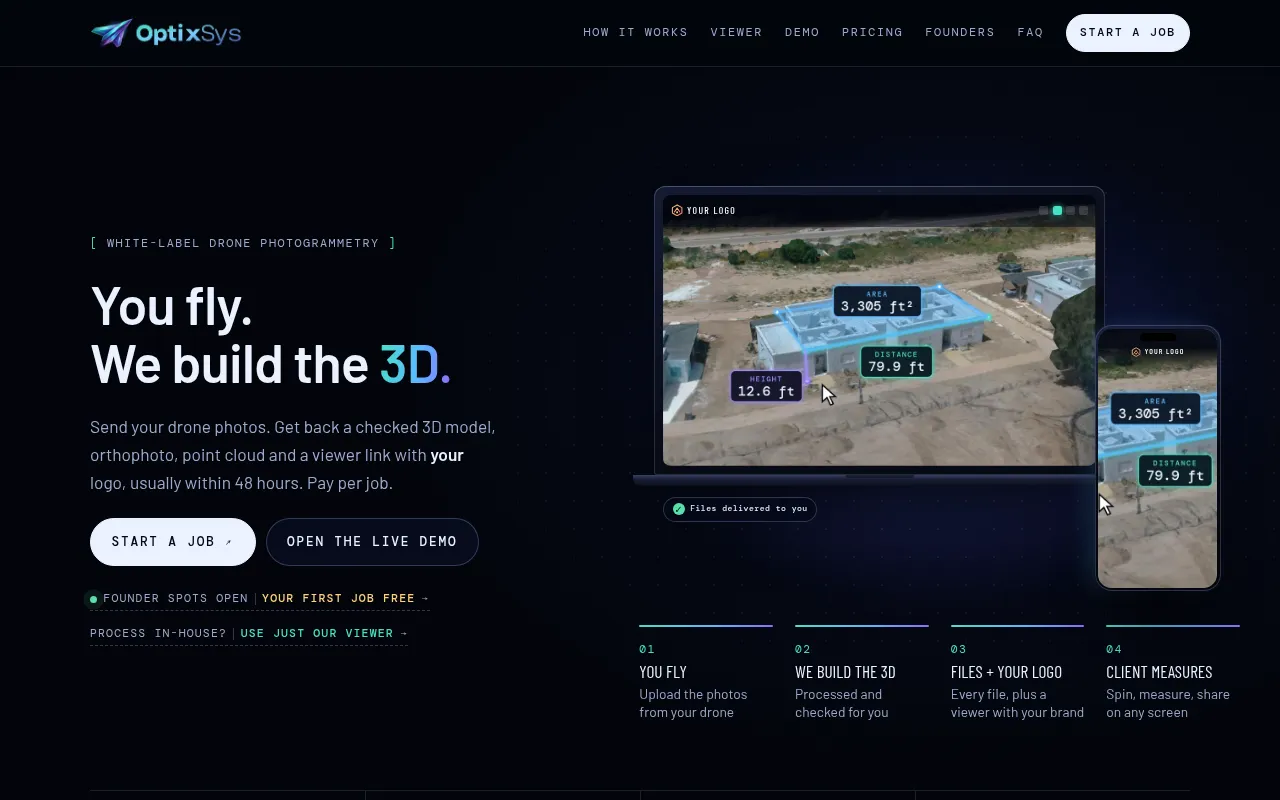This screenshot has height=800, width=1280.
Task: Click the "White-label drone photogrammetry" tagline
Action: [x=243, y=243]
